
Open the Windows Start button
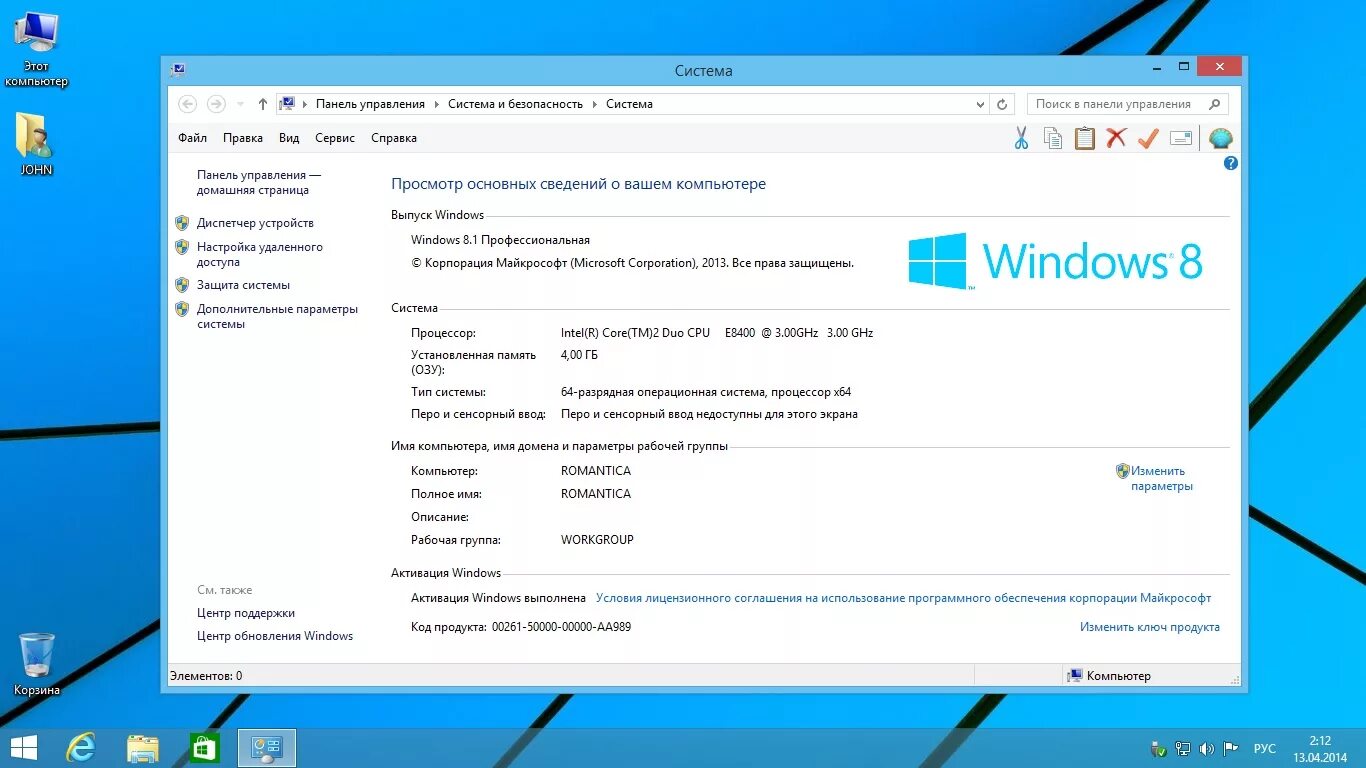click(24, 748)
